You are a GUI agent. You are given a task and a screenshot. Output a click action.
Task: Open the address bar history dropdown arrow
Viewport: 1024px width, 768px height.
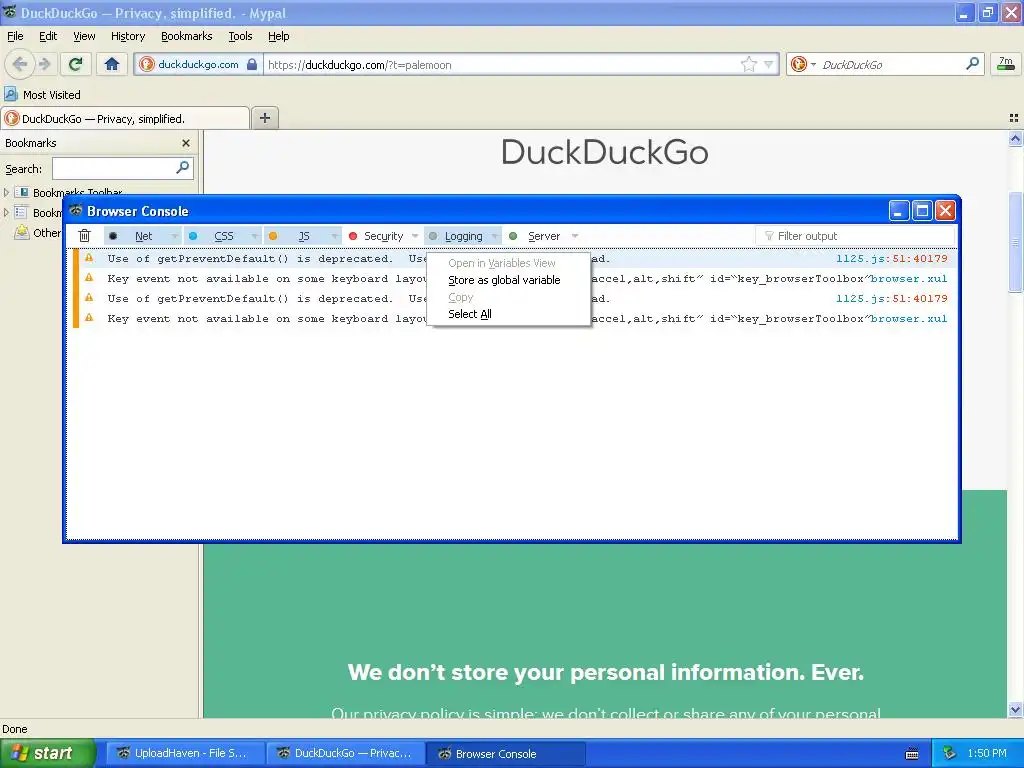click(x=769, y=64)
